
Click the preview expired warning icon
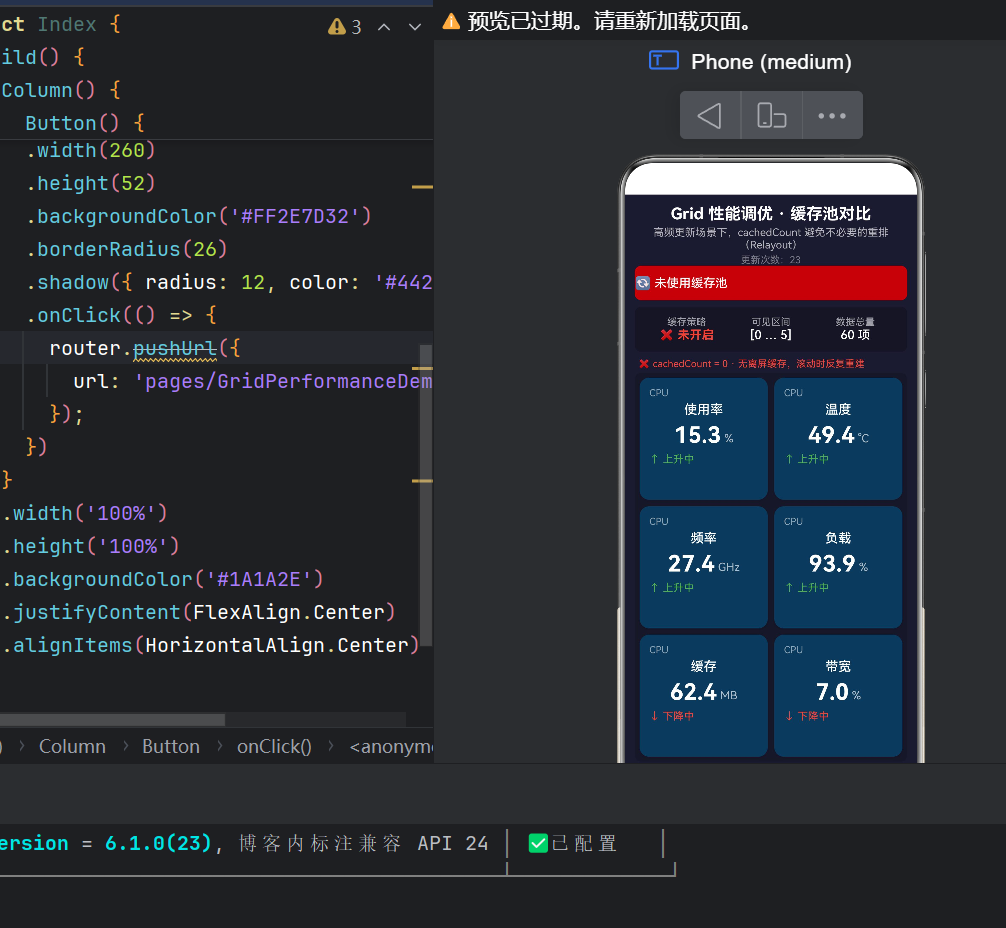(452, 21)
